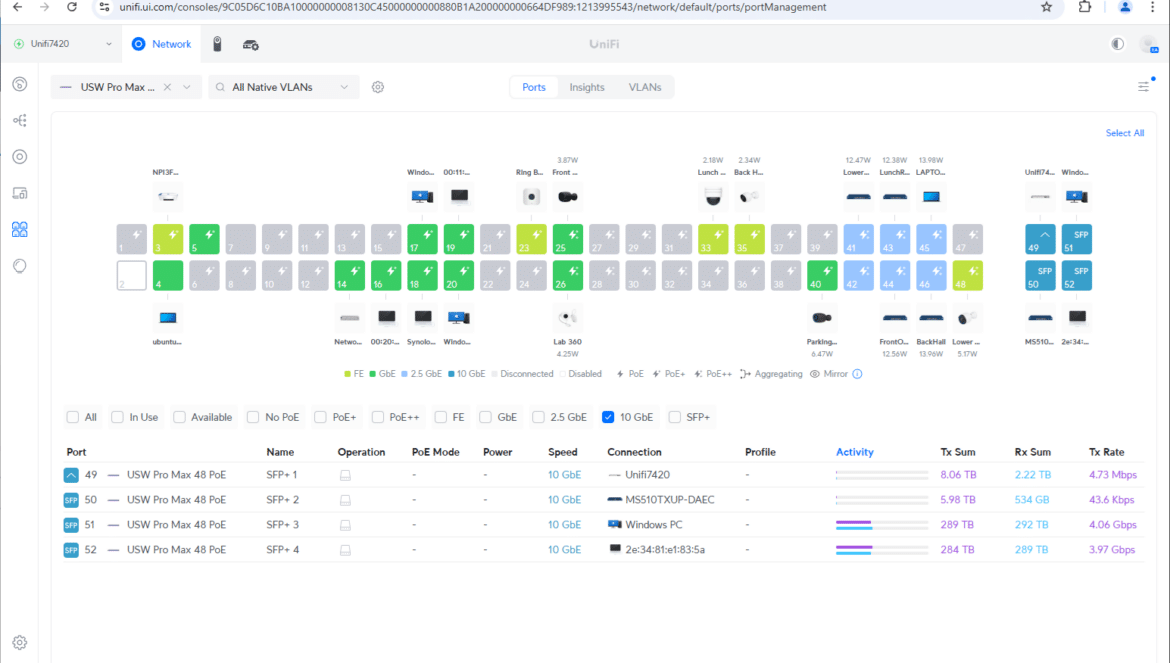
Task: Open the Settings gear at the sidebar bottom
Action: click(20, 642)
